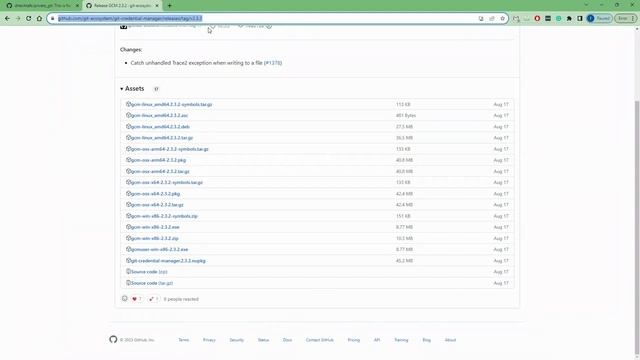Open the tab search chevron

pos(586,5)
